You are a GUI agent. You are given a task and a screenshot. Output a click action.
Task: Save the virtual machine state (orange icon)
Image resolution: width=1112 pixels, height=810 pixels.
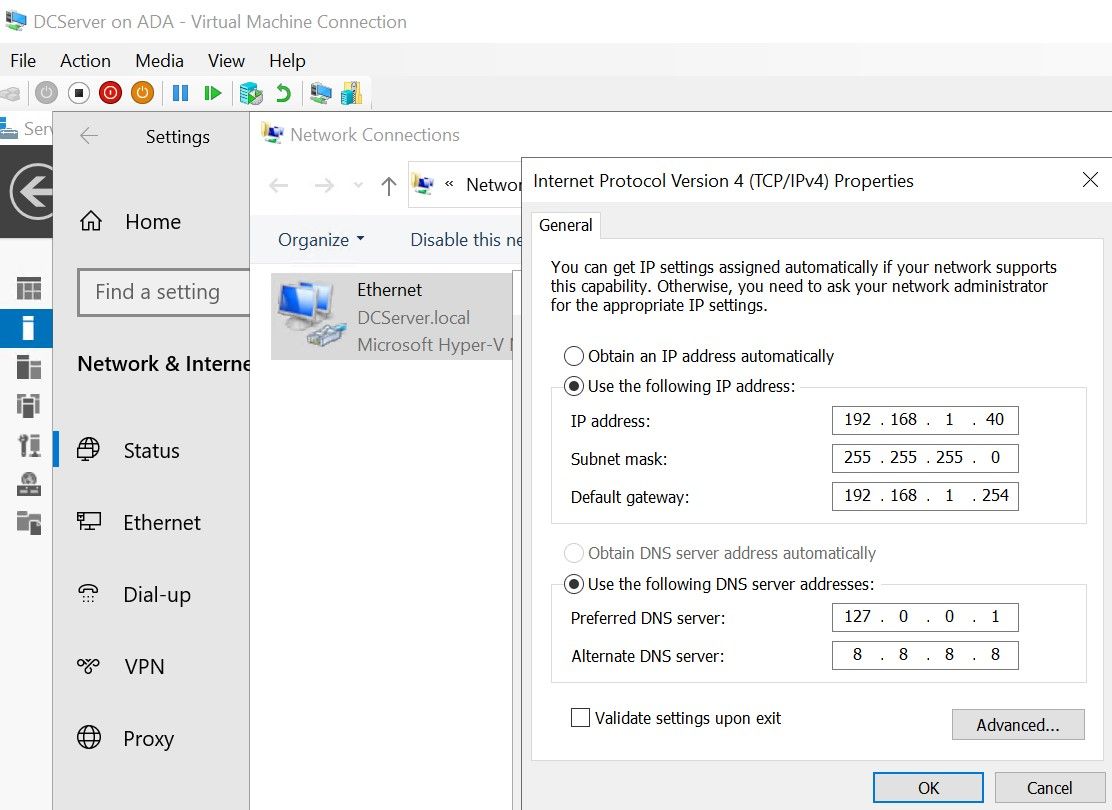141,92
